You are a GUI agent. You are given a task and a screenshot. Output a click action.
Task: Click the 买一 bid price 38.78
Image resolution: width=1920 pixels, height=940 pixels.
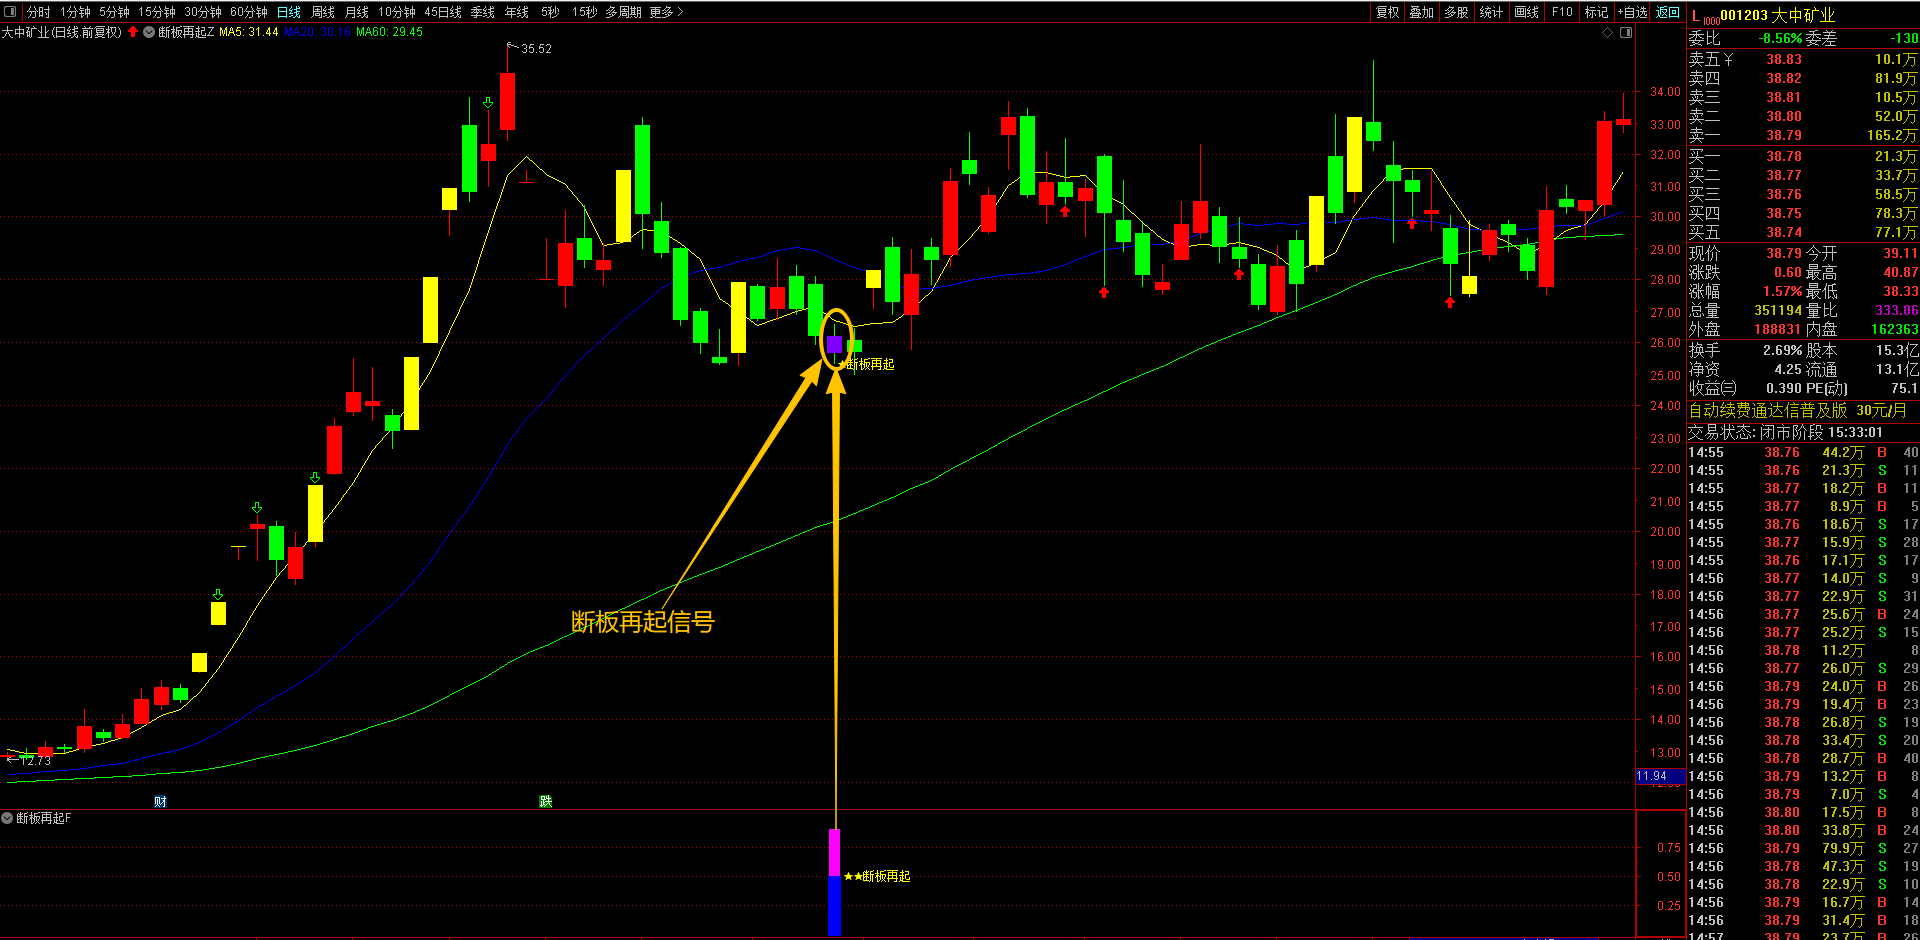[1784, 156]
